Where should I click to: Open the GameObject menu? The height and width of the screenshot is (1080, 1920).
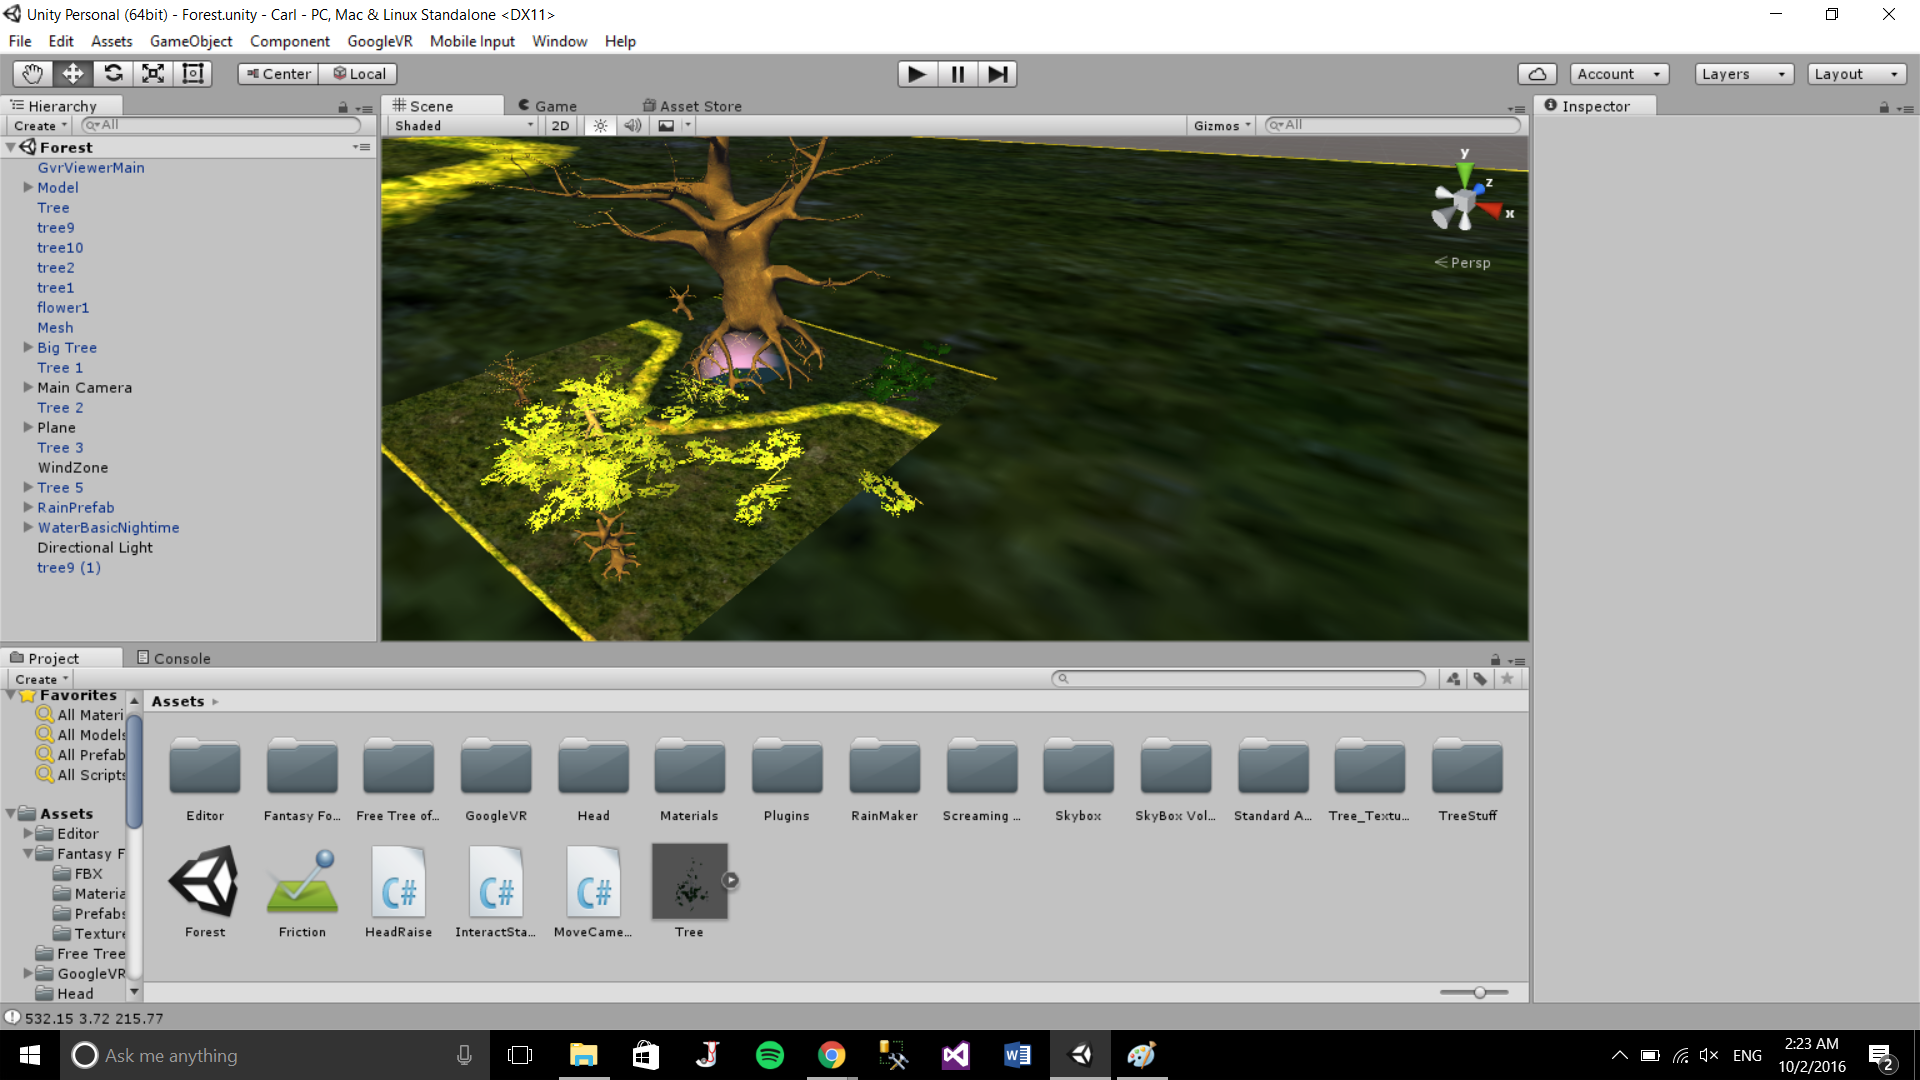pyautogui.click(x=190, y=41)
